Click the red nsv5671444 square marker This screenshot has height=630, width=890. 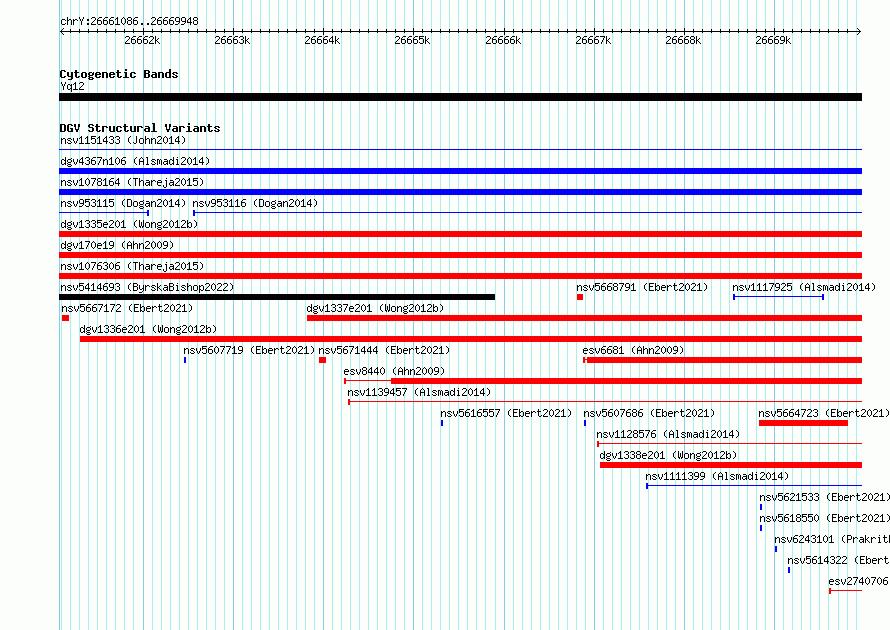322,360
